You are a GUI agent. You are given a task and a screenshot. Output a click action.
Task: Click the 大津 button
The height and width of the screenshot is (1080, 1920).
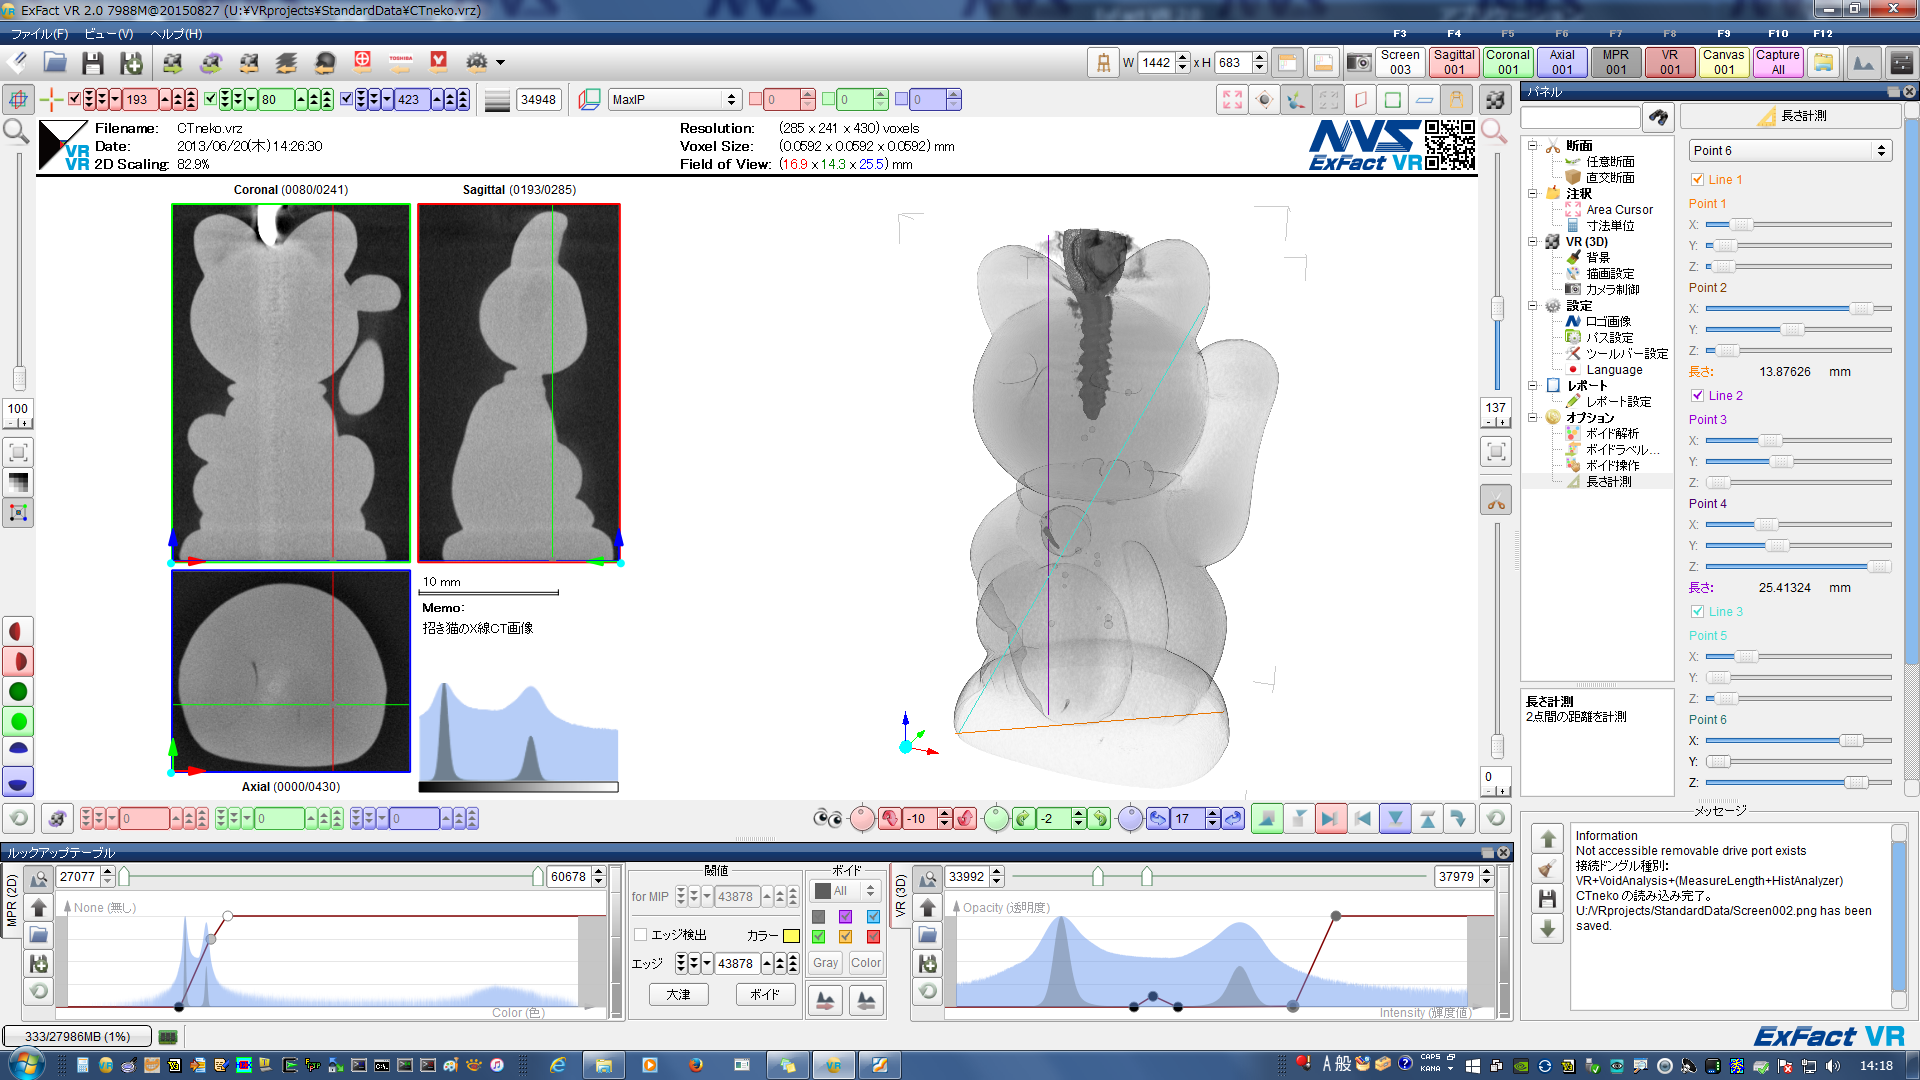pyautogui.click(x=679, y=994)
